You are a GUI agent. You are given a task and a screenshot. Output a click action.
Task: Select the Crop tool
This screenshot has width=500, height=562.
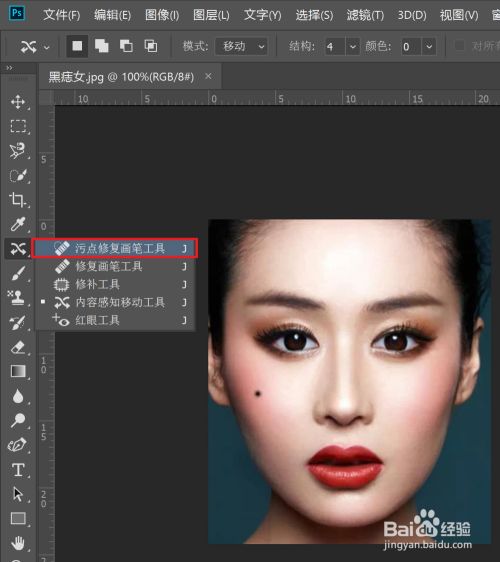coord(17,200)
